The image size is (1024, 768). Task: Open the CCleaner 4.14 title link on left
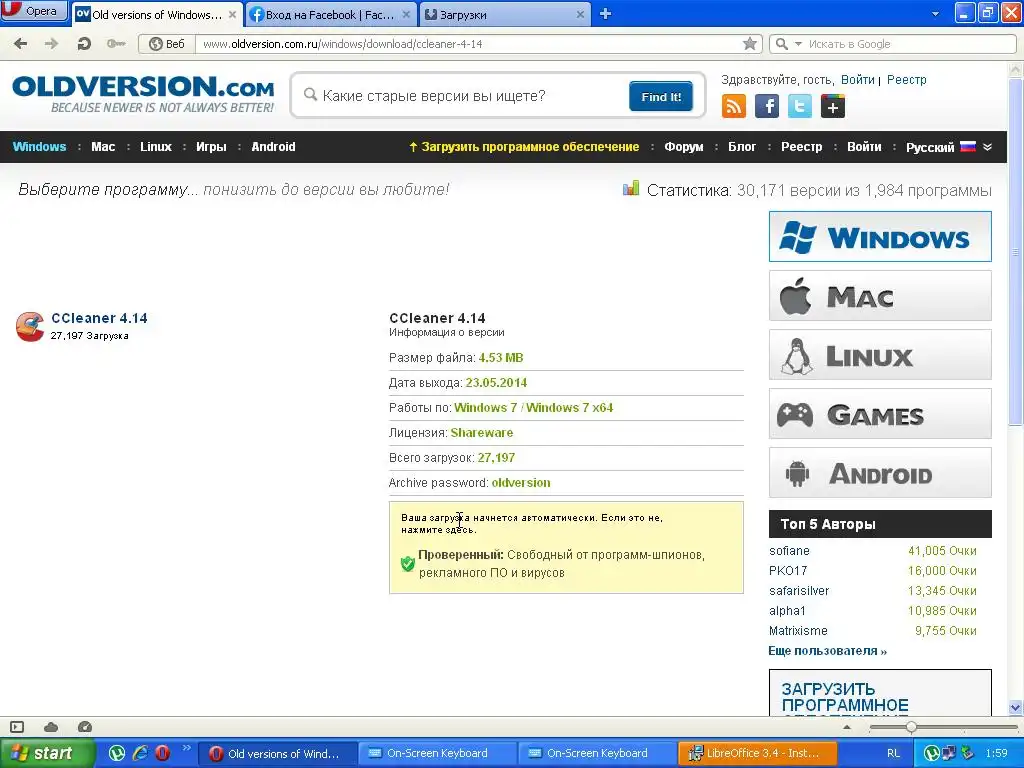point(99,318)
